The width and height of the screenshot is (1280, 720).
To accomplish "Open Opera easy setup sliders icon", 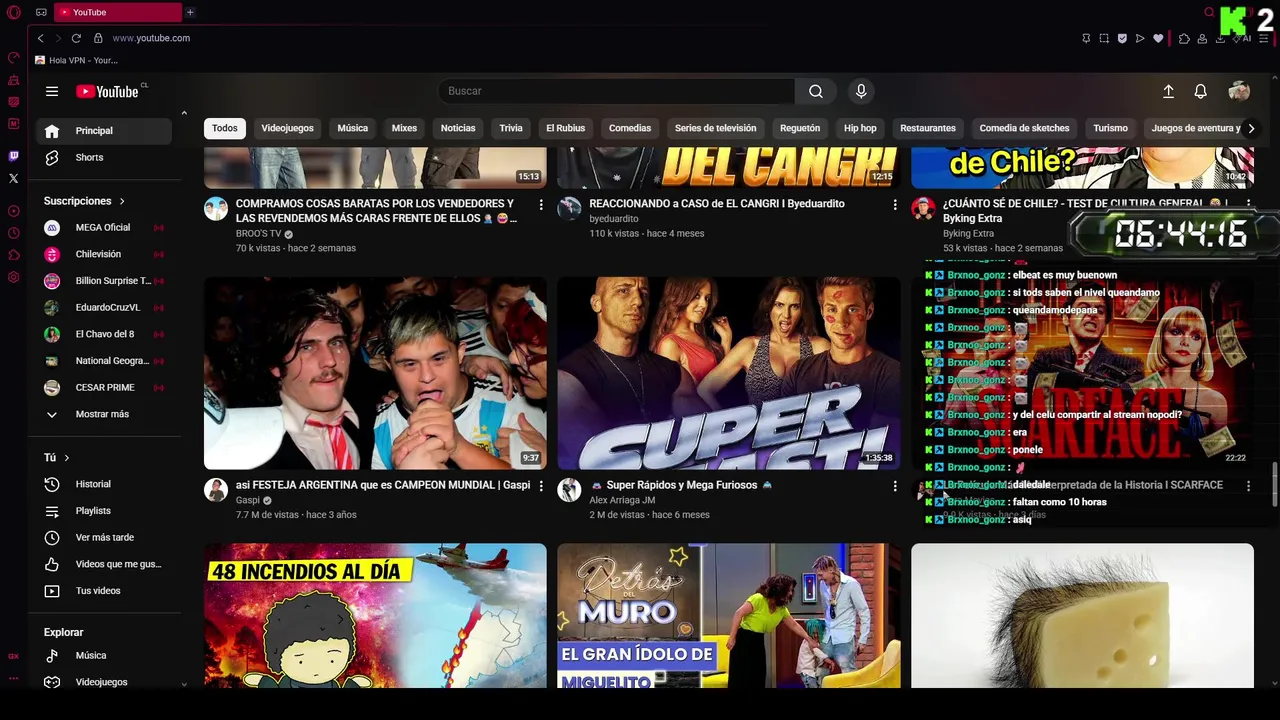I will tap(1262, 38).
